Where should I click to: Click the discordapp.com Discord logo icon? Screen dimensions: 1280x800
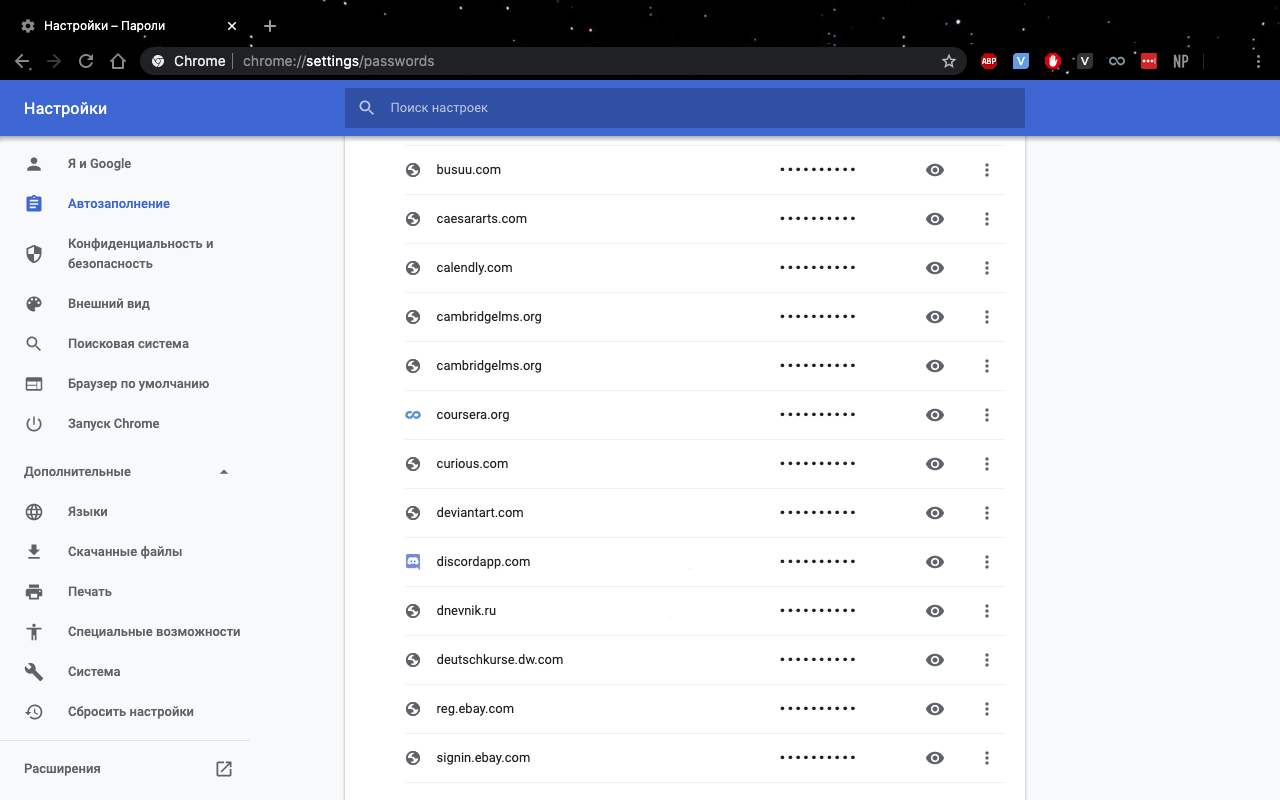pyautogui.click(x=413, y=562)
